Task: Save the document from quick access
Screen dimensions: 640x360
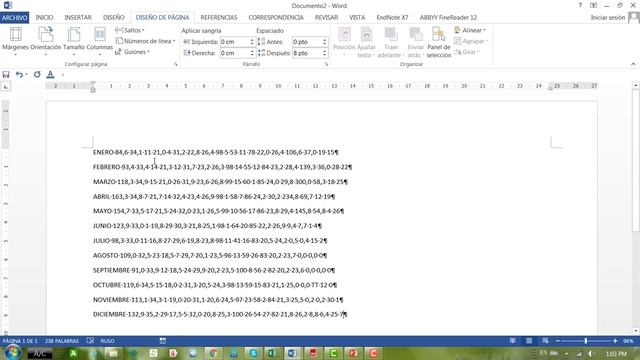Action: [6, 74]
